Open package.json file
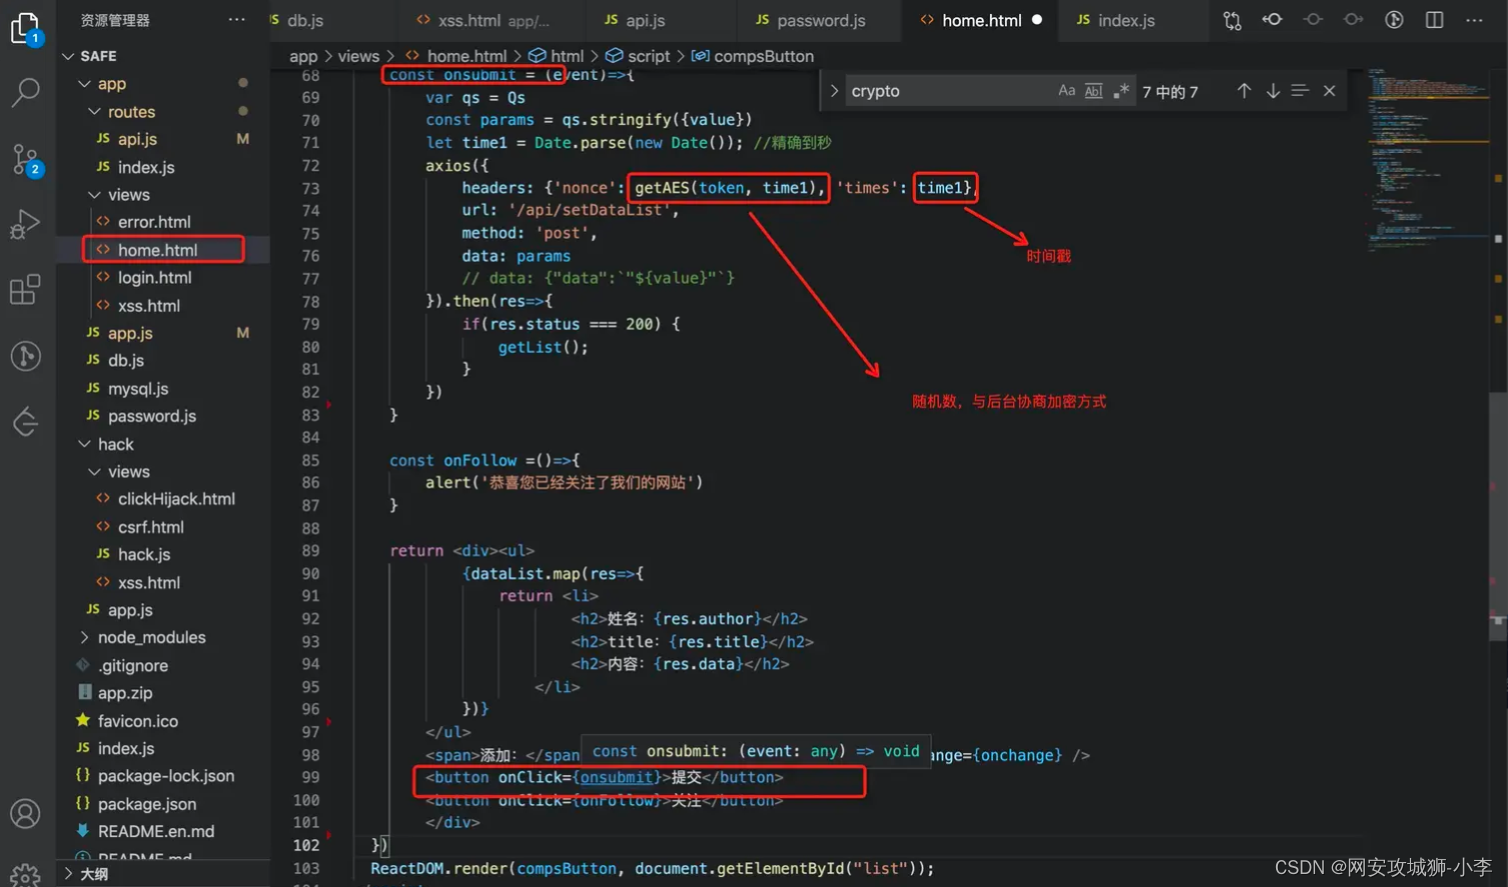 coord(147,804)
